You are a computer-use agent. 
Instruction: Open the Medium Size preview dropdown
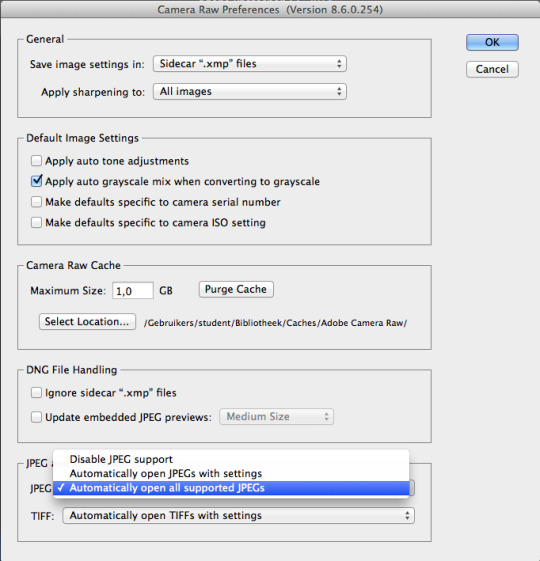click(x=276, y=416)
